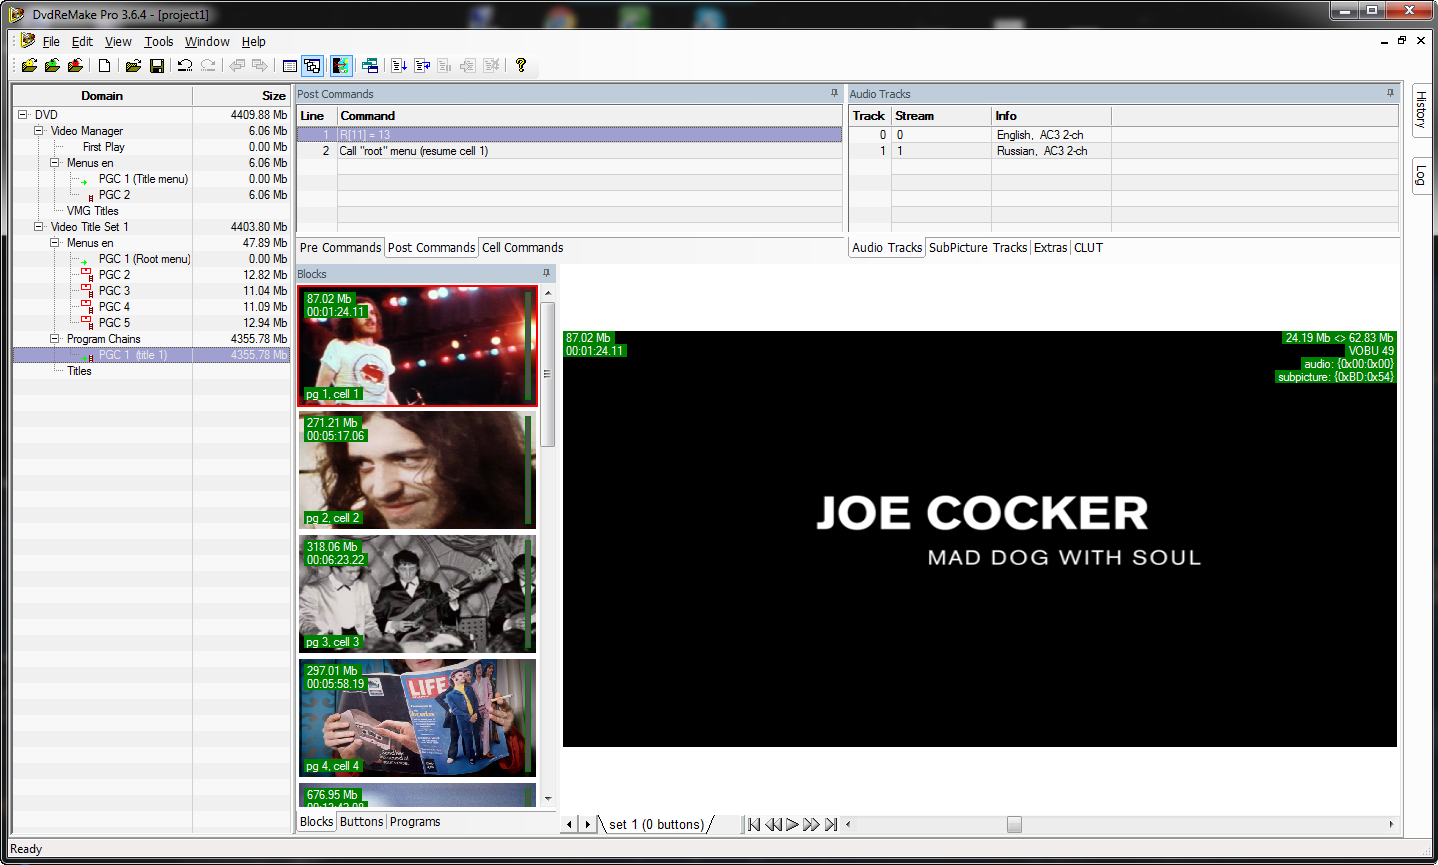Open a project with the folder icon
This screenshot has width=1438, height=865.
pyautogui.click(x=133, y=65)
